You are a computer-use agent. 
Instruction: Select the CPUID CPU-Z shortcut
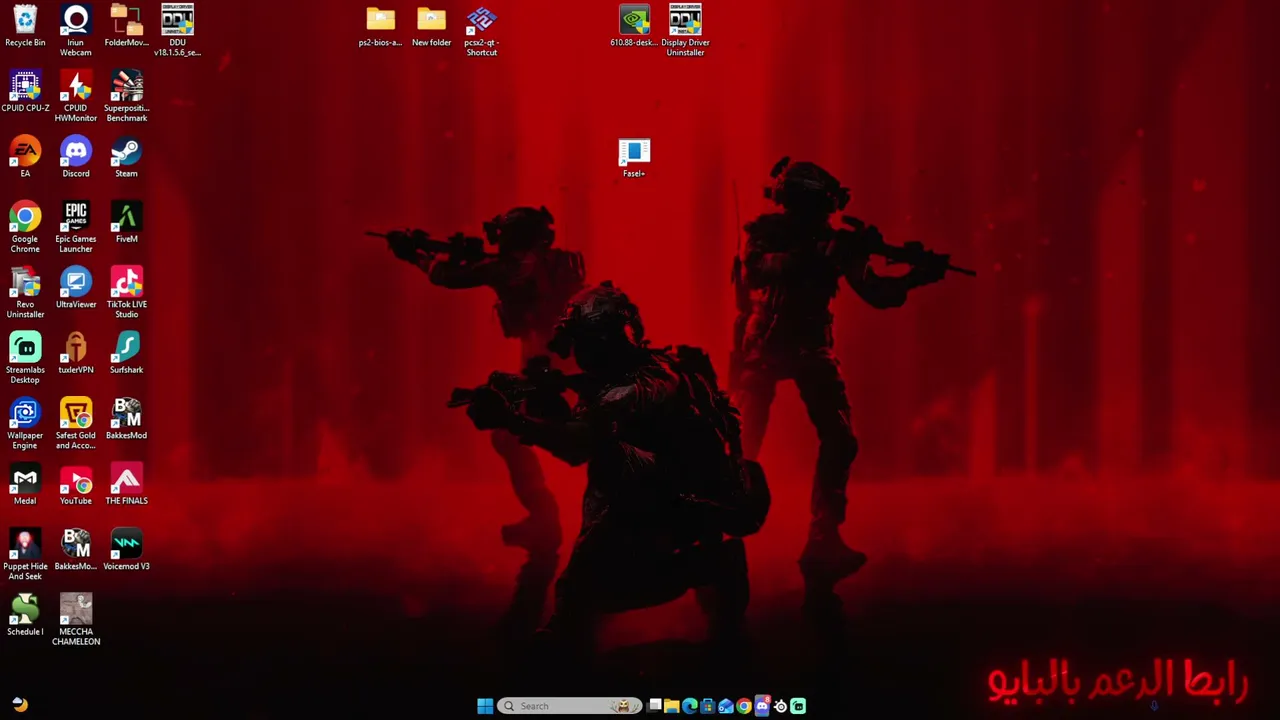tap(25, 92)
